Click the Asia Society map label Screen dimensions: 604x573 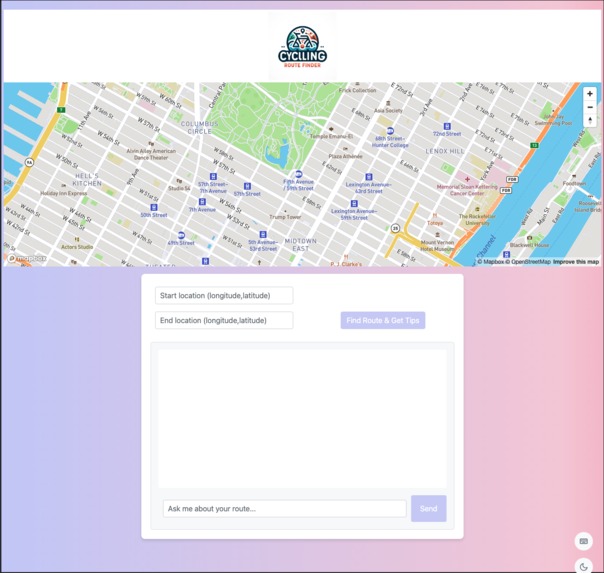388,111
